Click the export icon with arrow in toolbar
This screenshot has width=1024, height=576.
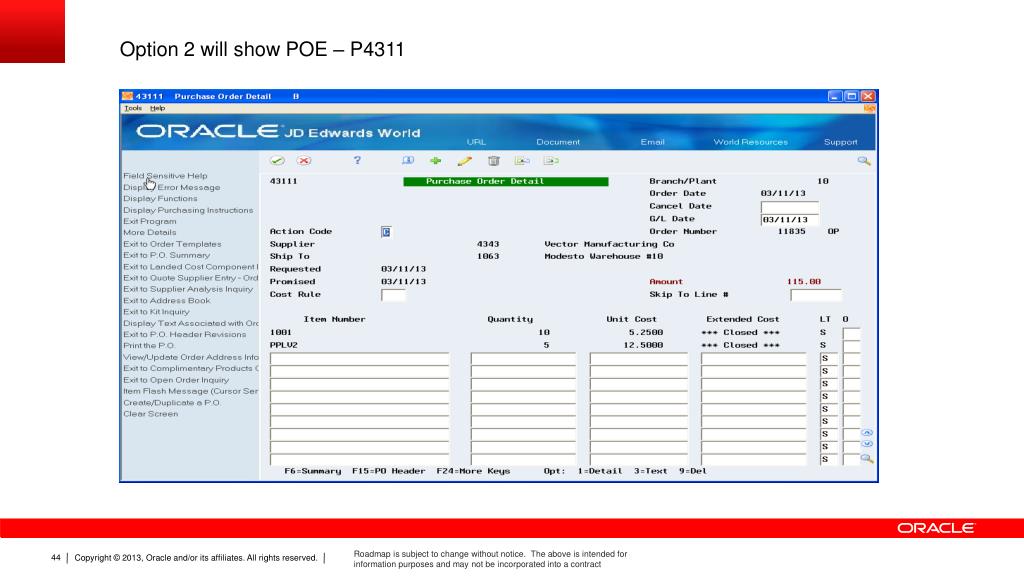pyautogui.click(x=551, y=161)
